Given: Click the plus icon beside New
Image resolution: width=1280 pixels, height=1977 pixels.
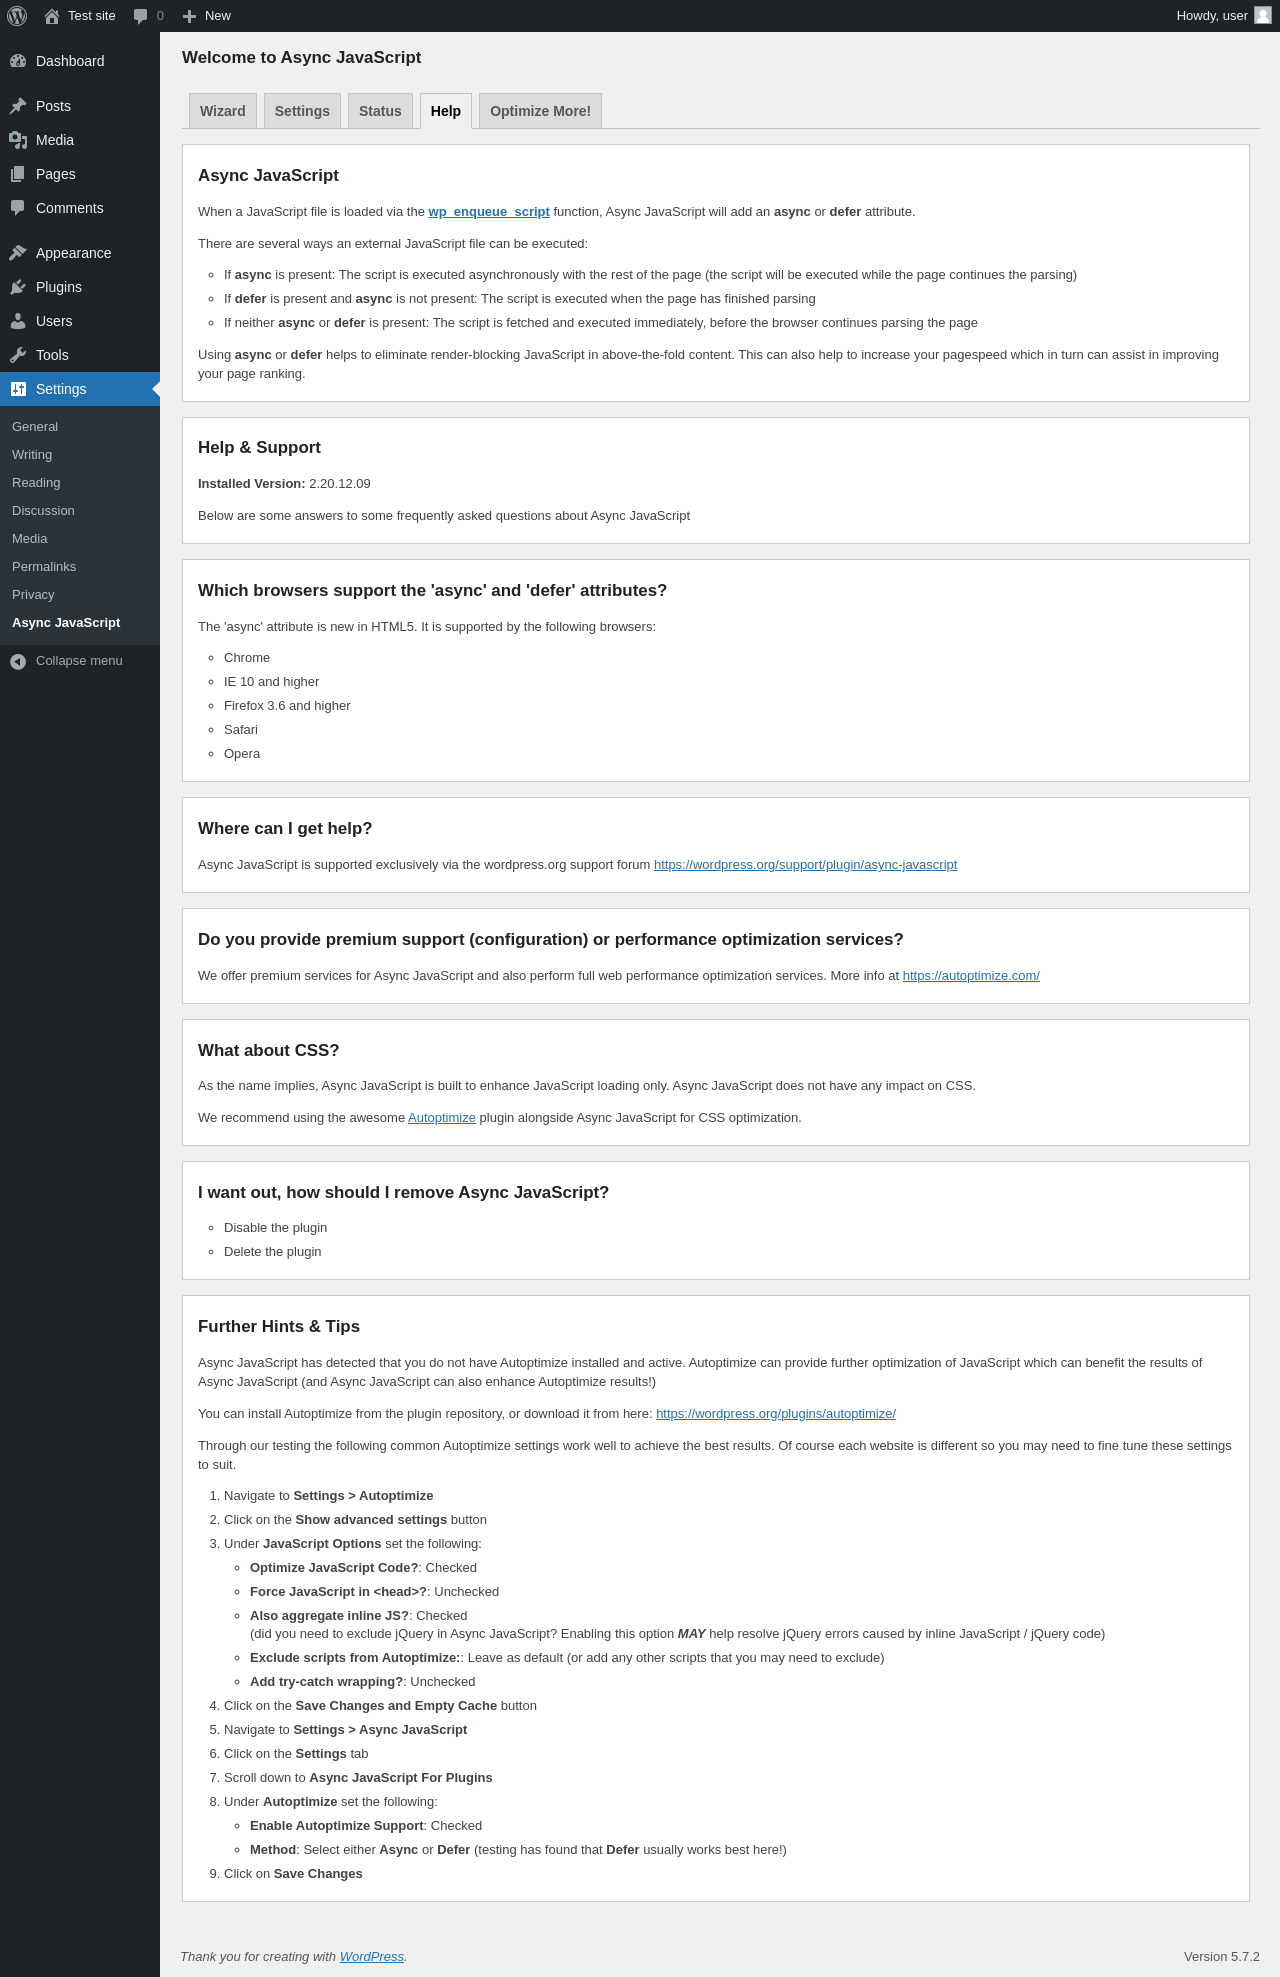Looking at the screenshot, I should coord(189,16).
